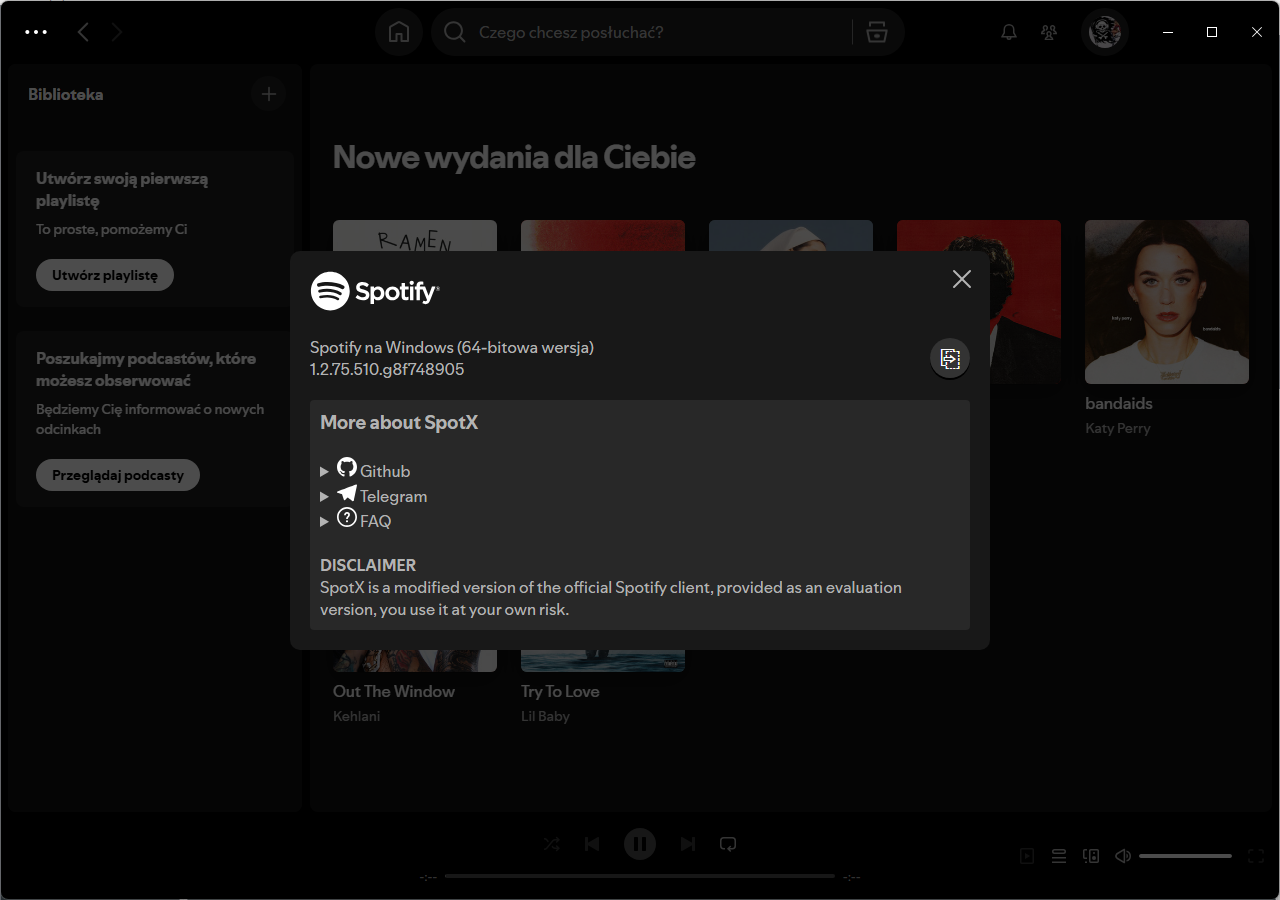Click "To proste, pomożemy Ci" text
This screenshot has height=900, width=1280.
click(x=112, y=229)
